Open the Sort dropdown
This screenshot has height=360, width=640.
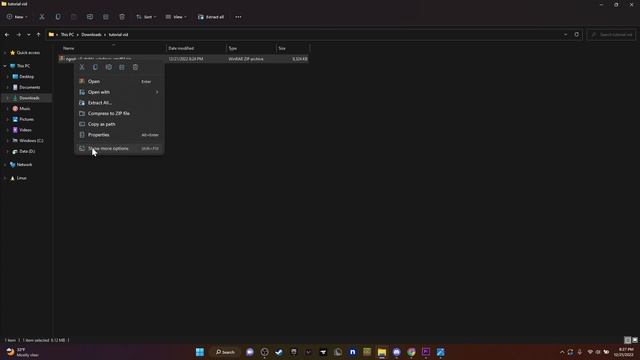point(146,17)
